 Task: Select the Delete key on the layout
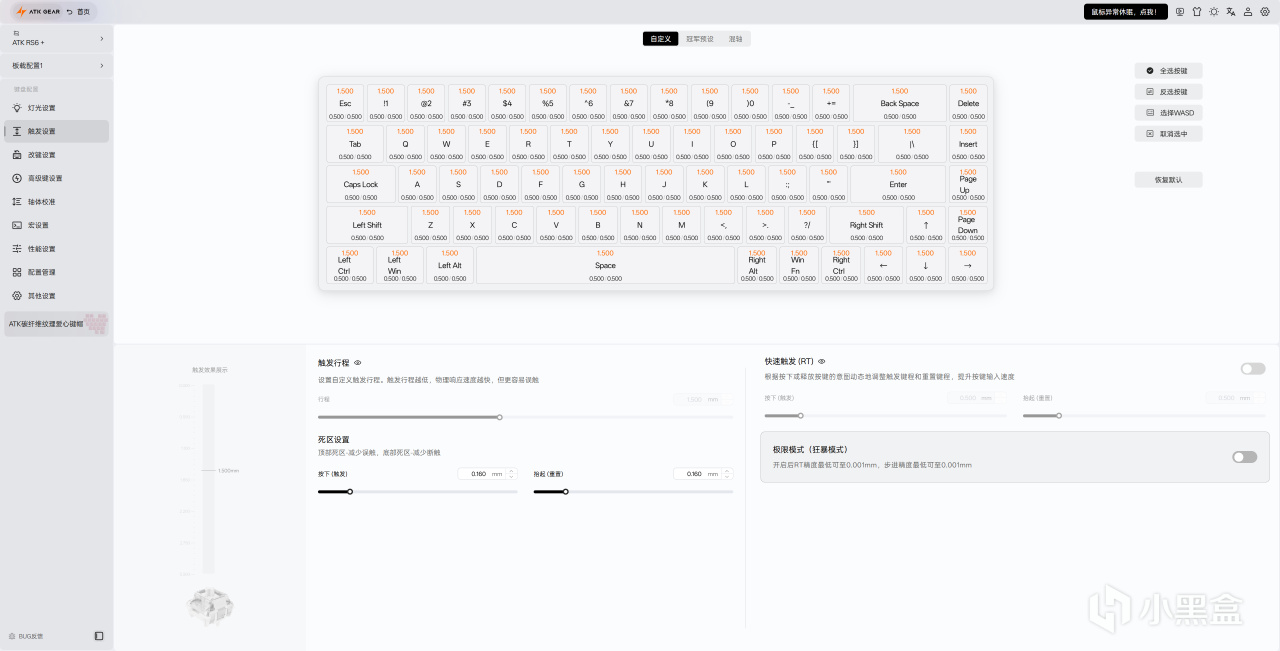point(968,103)
